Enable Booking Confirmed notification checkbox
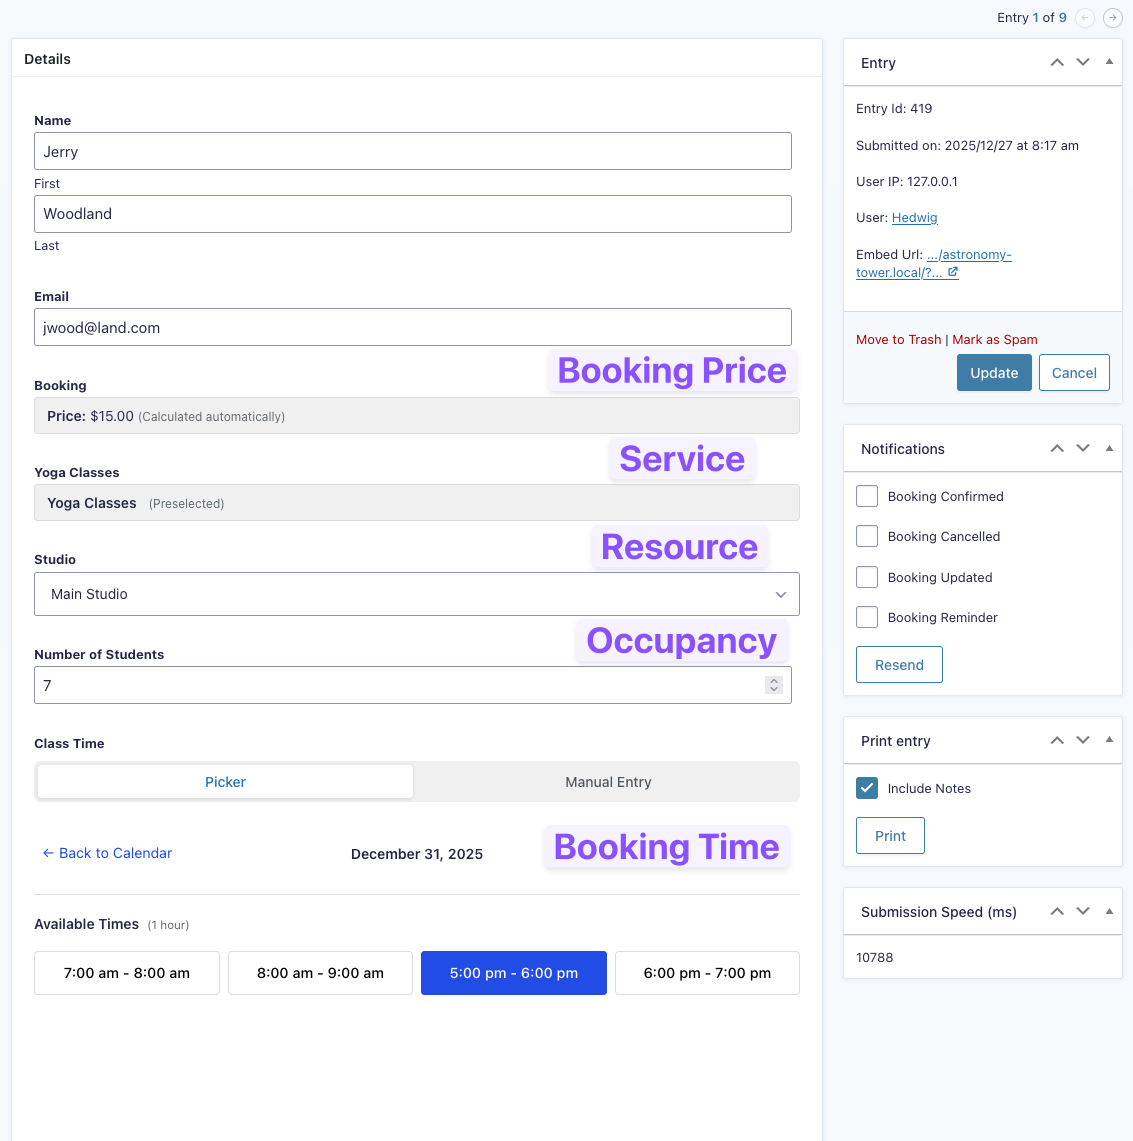The height and width of the screenshot is (1141, 1133). click(867, 496)
